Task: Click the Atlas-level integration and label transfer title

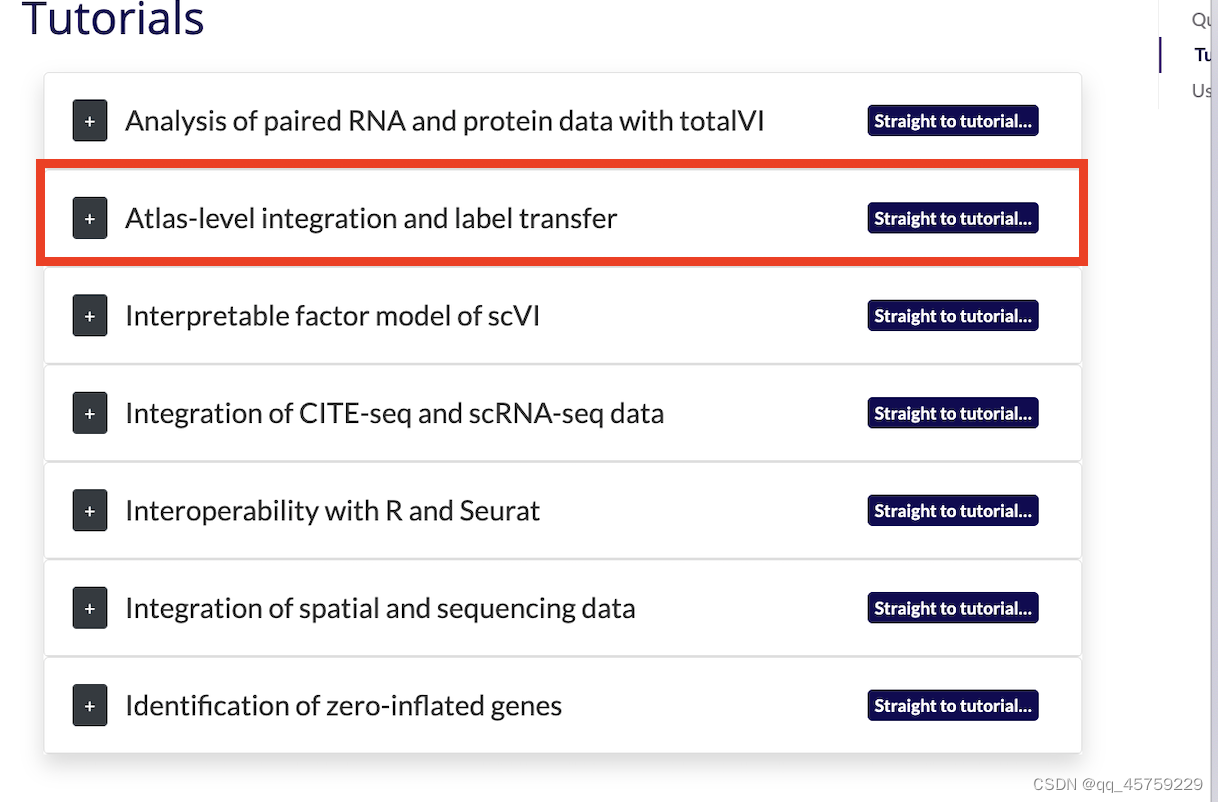Action: 371,218
